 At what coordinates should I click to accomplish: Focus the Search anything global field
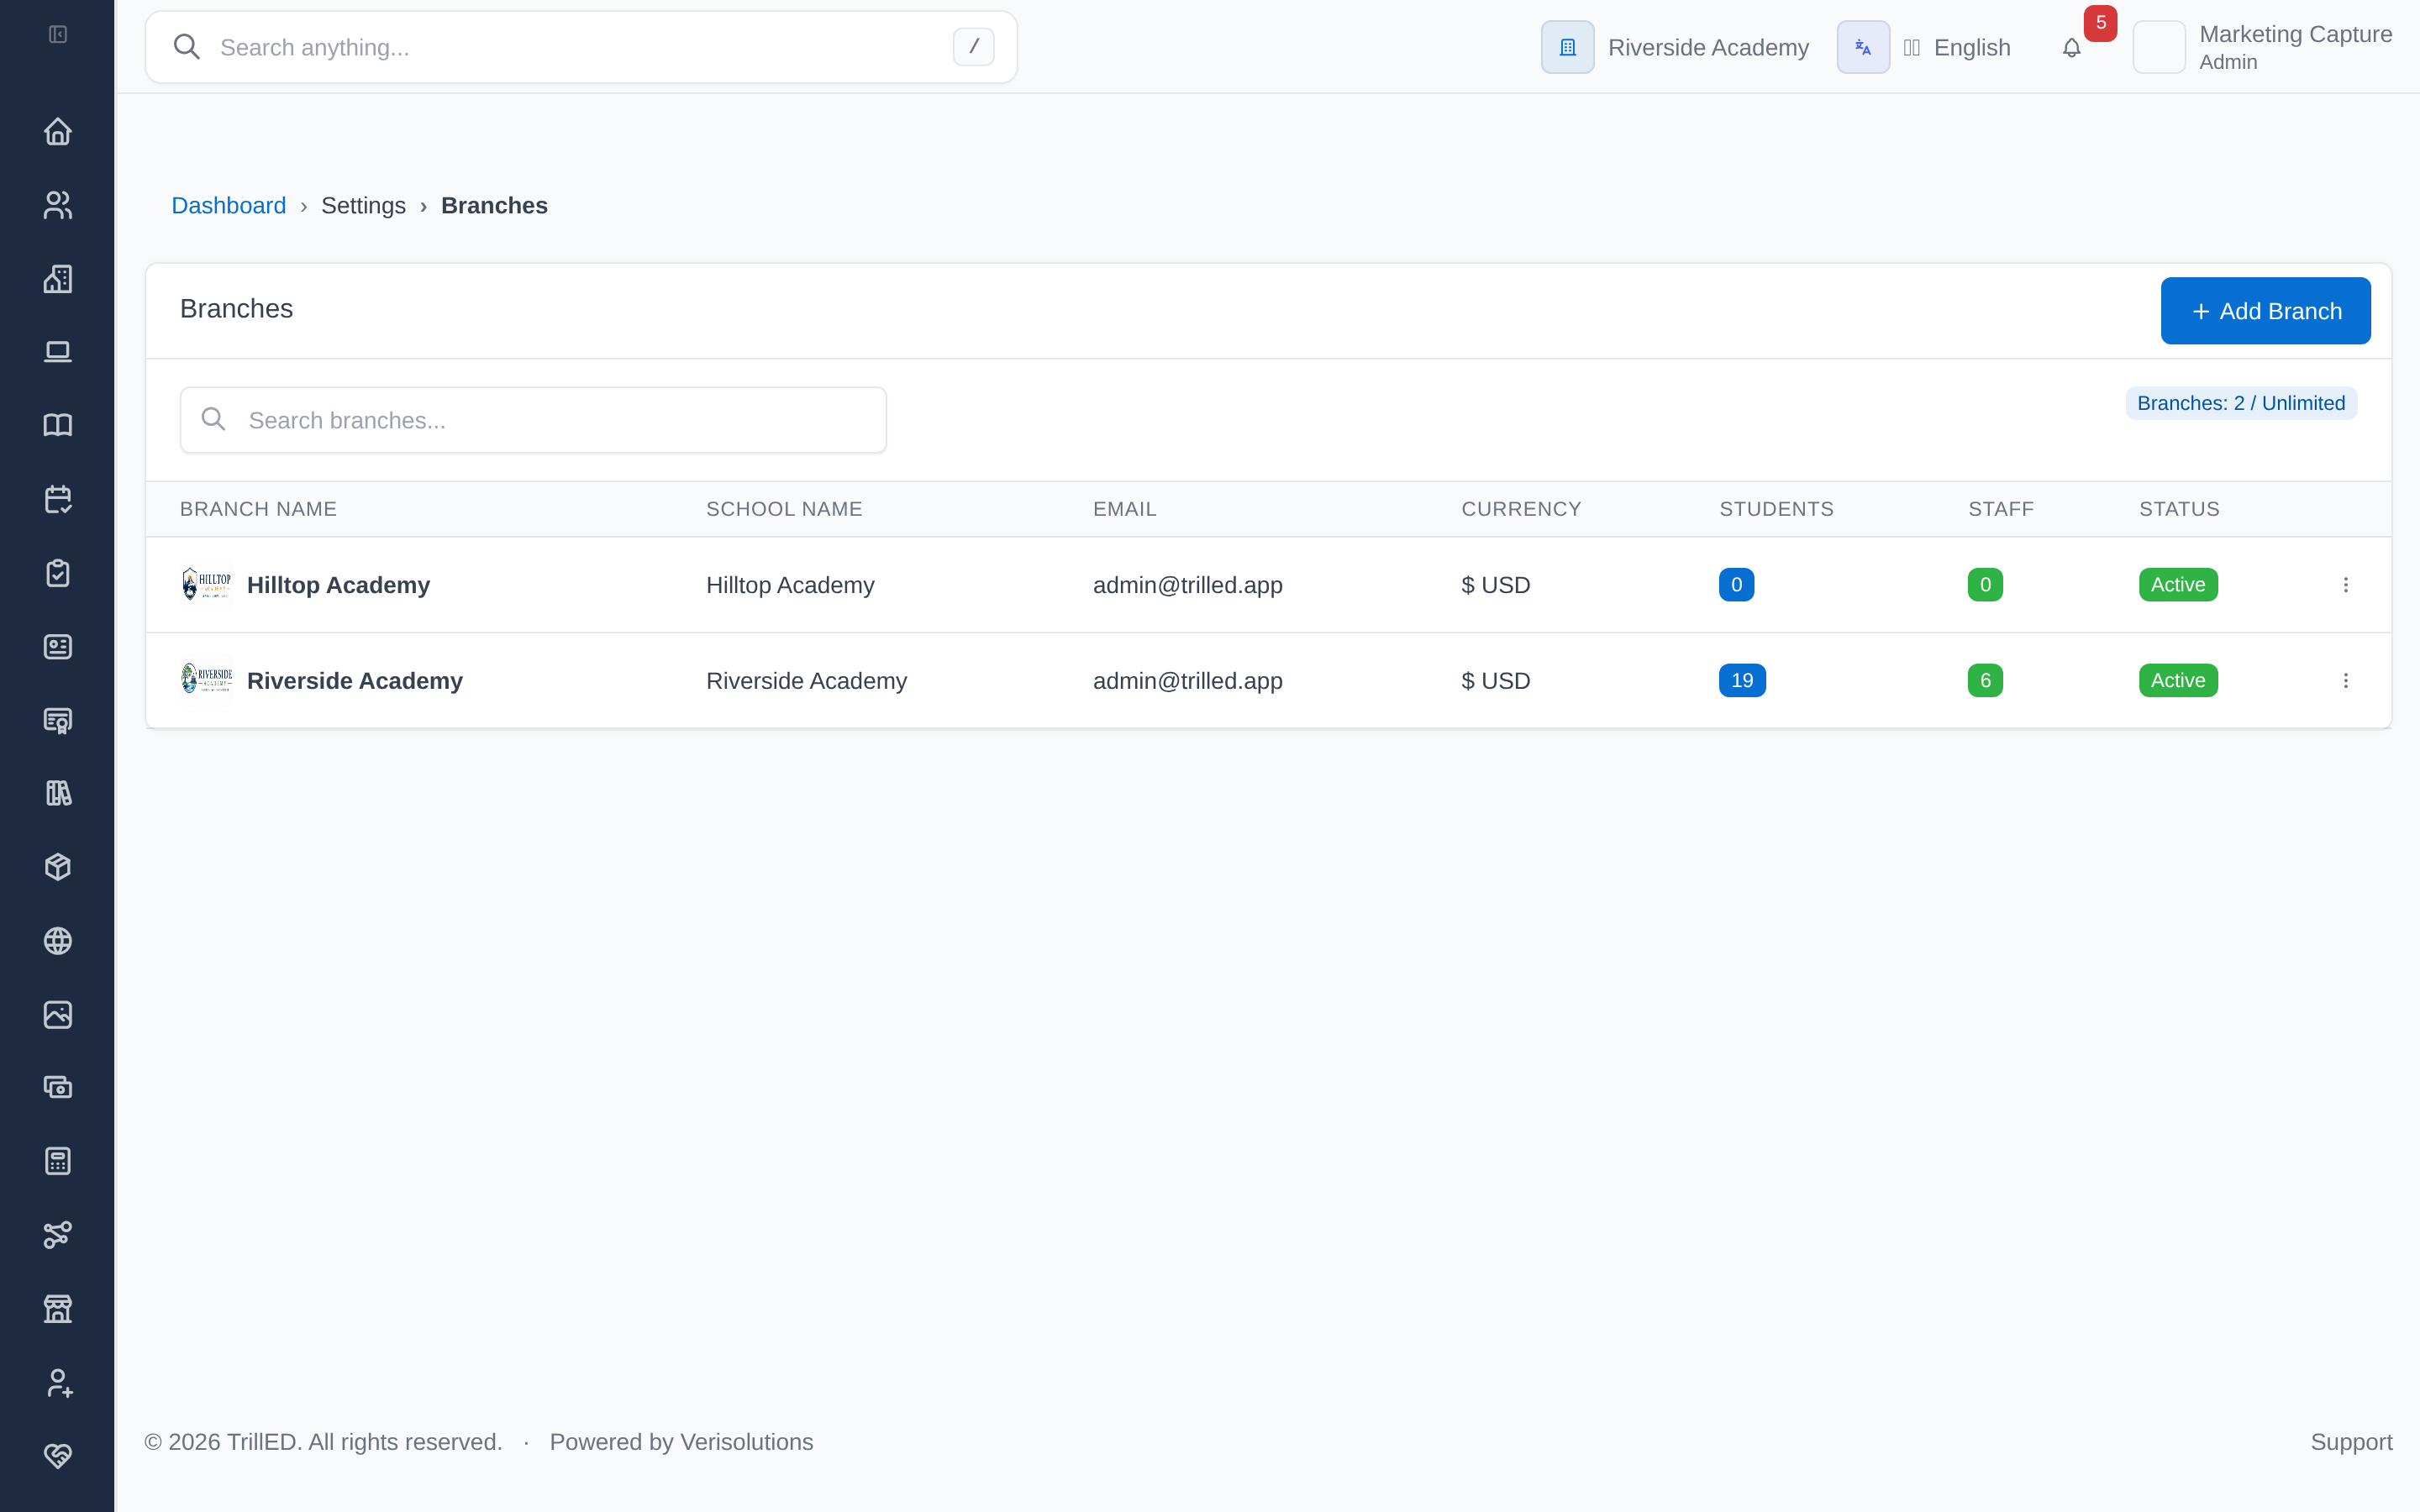(x=581, y=47)
